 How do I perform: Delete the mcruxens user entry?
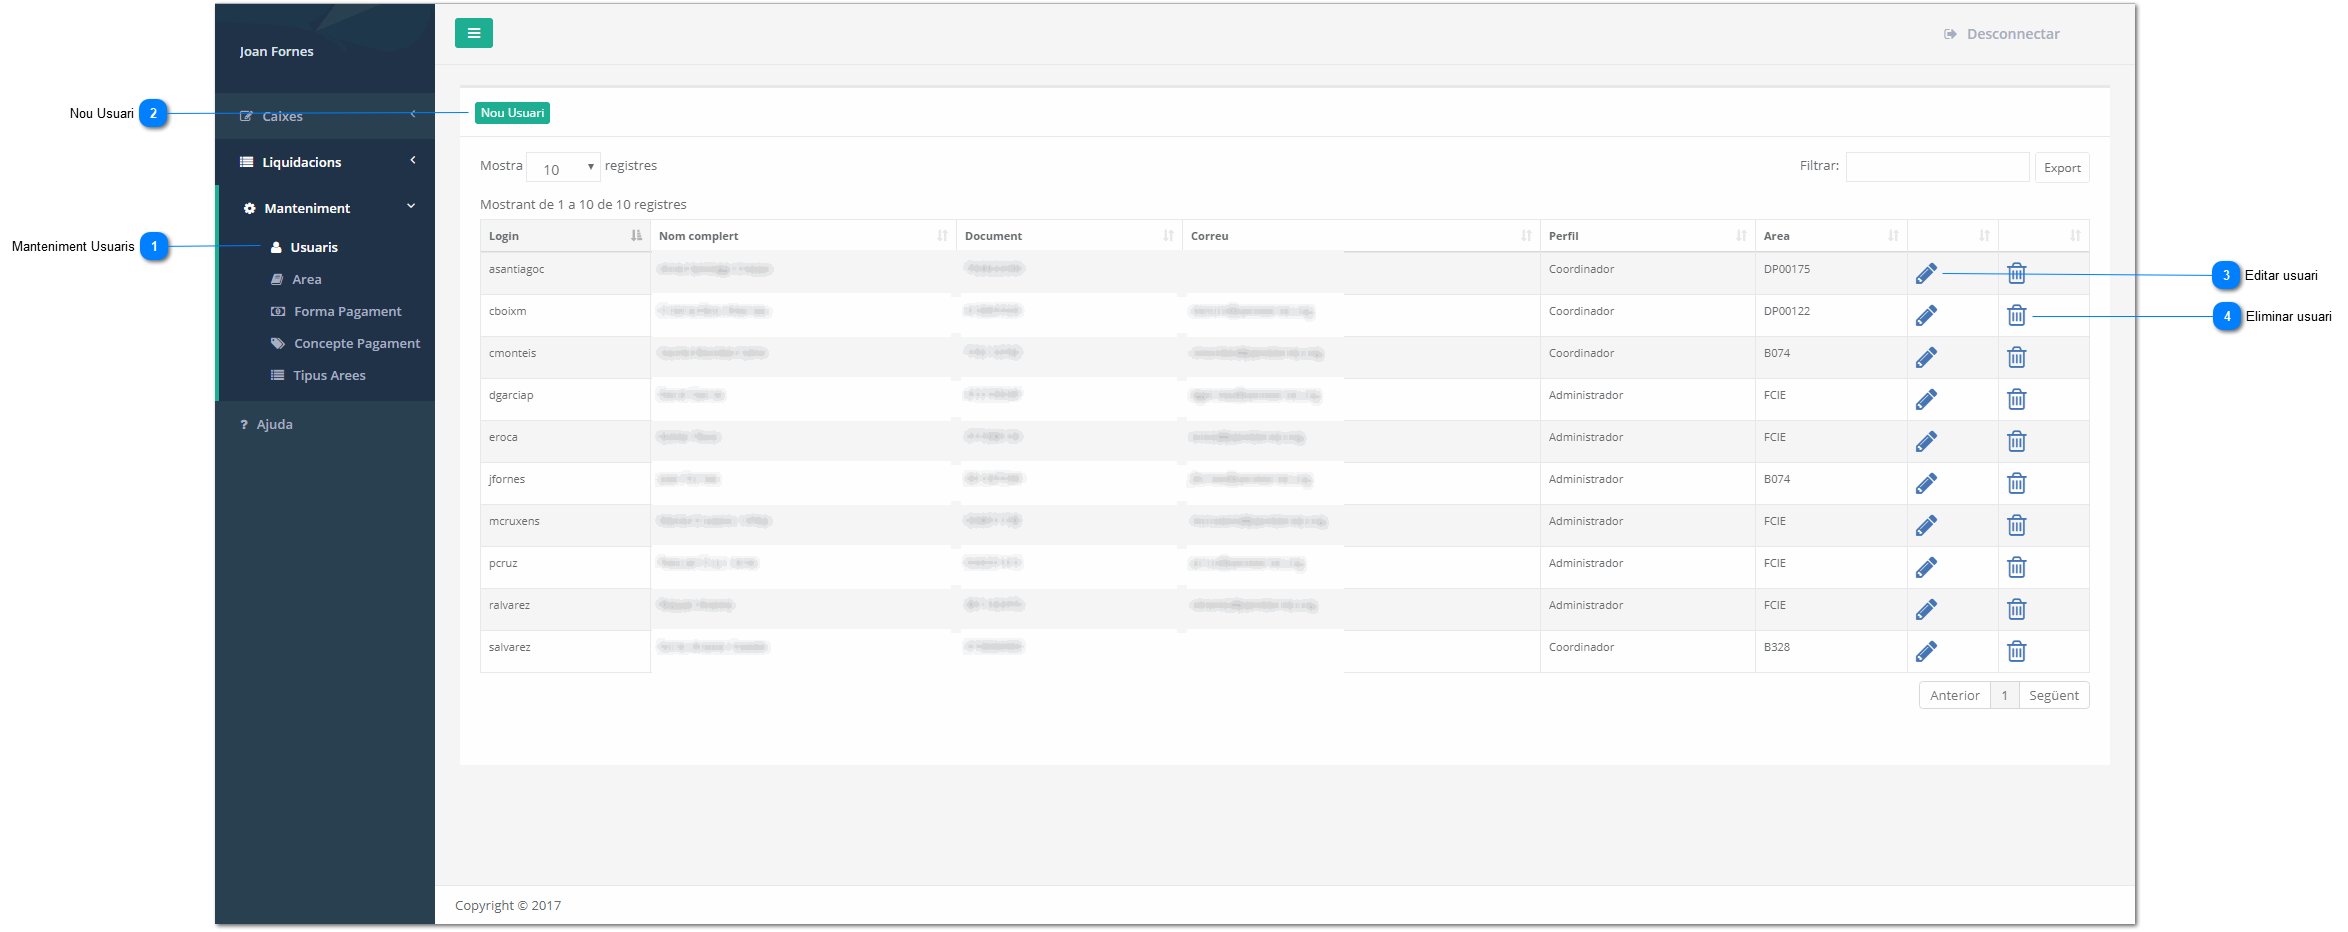(2016, 526)
